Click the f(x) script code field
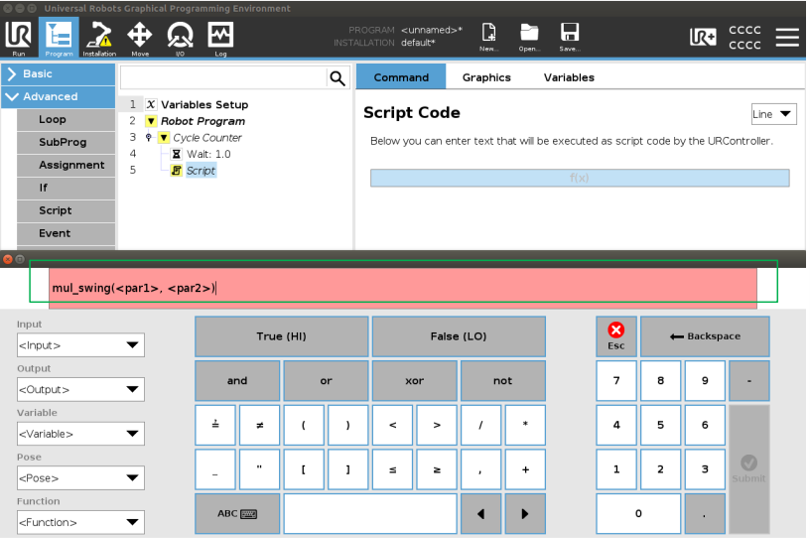 (580, 178)
